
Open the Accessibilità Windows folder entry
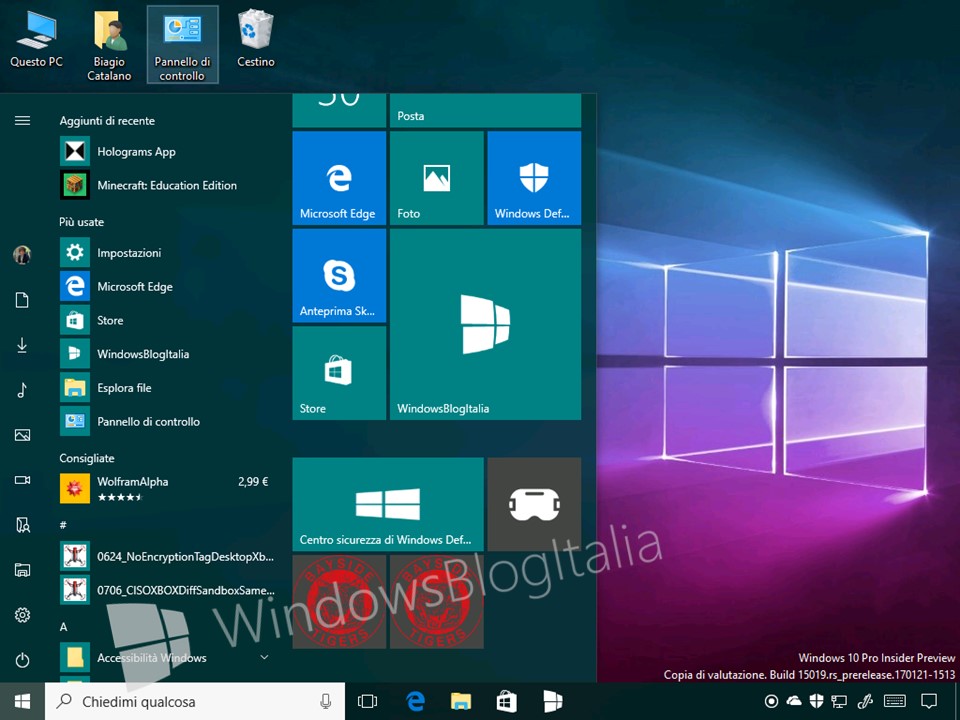tap(167, 658)
